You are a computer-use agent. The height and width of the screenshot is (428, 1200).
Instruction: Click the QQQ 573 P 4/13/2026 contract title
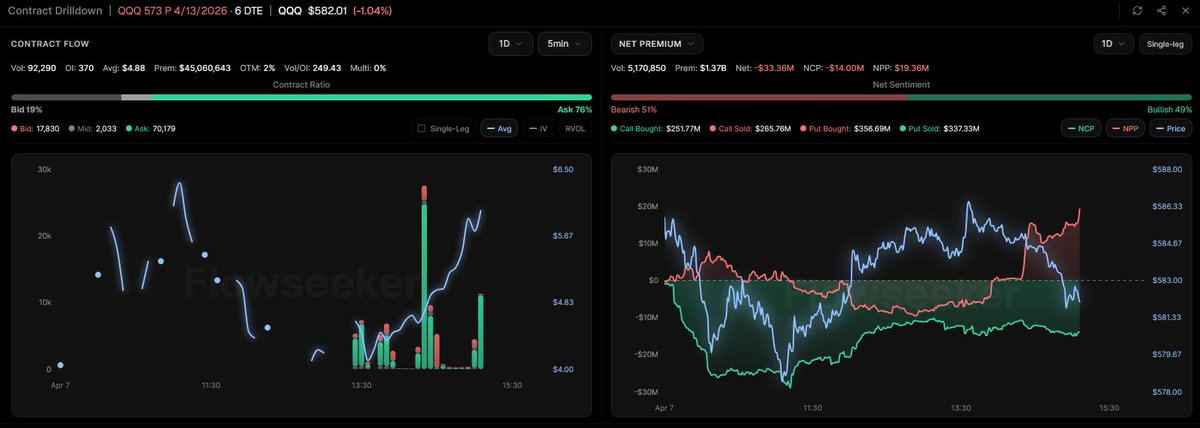(173, 10)
